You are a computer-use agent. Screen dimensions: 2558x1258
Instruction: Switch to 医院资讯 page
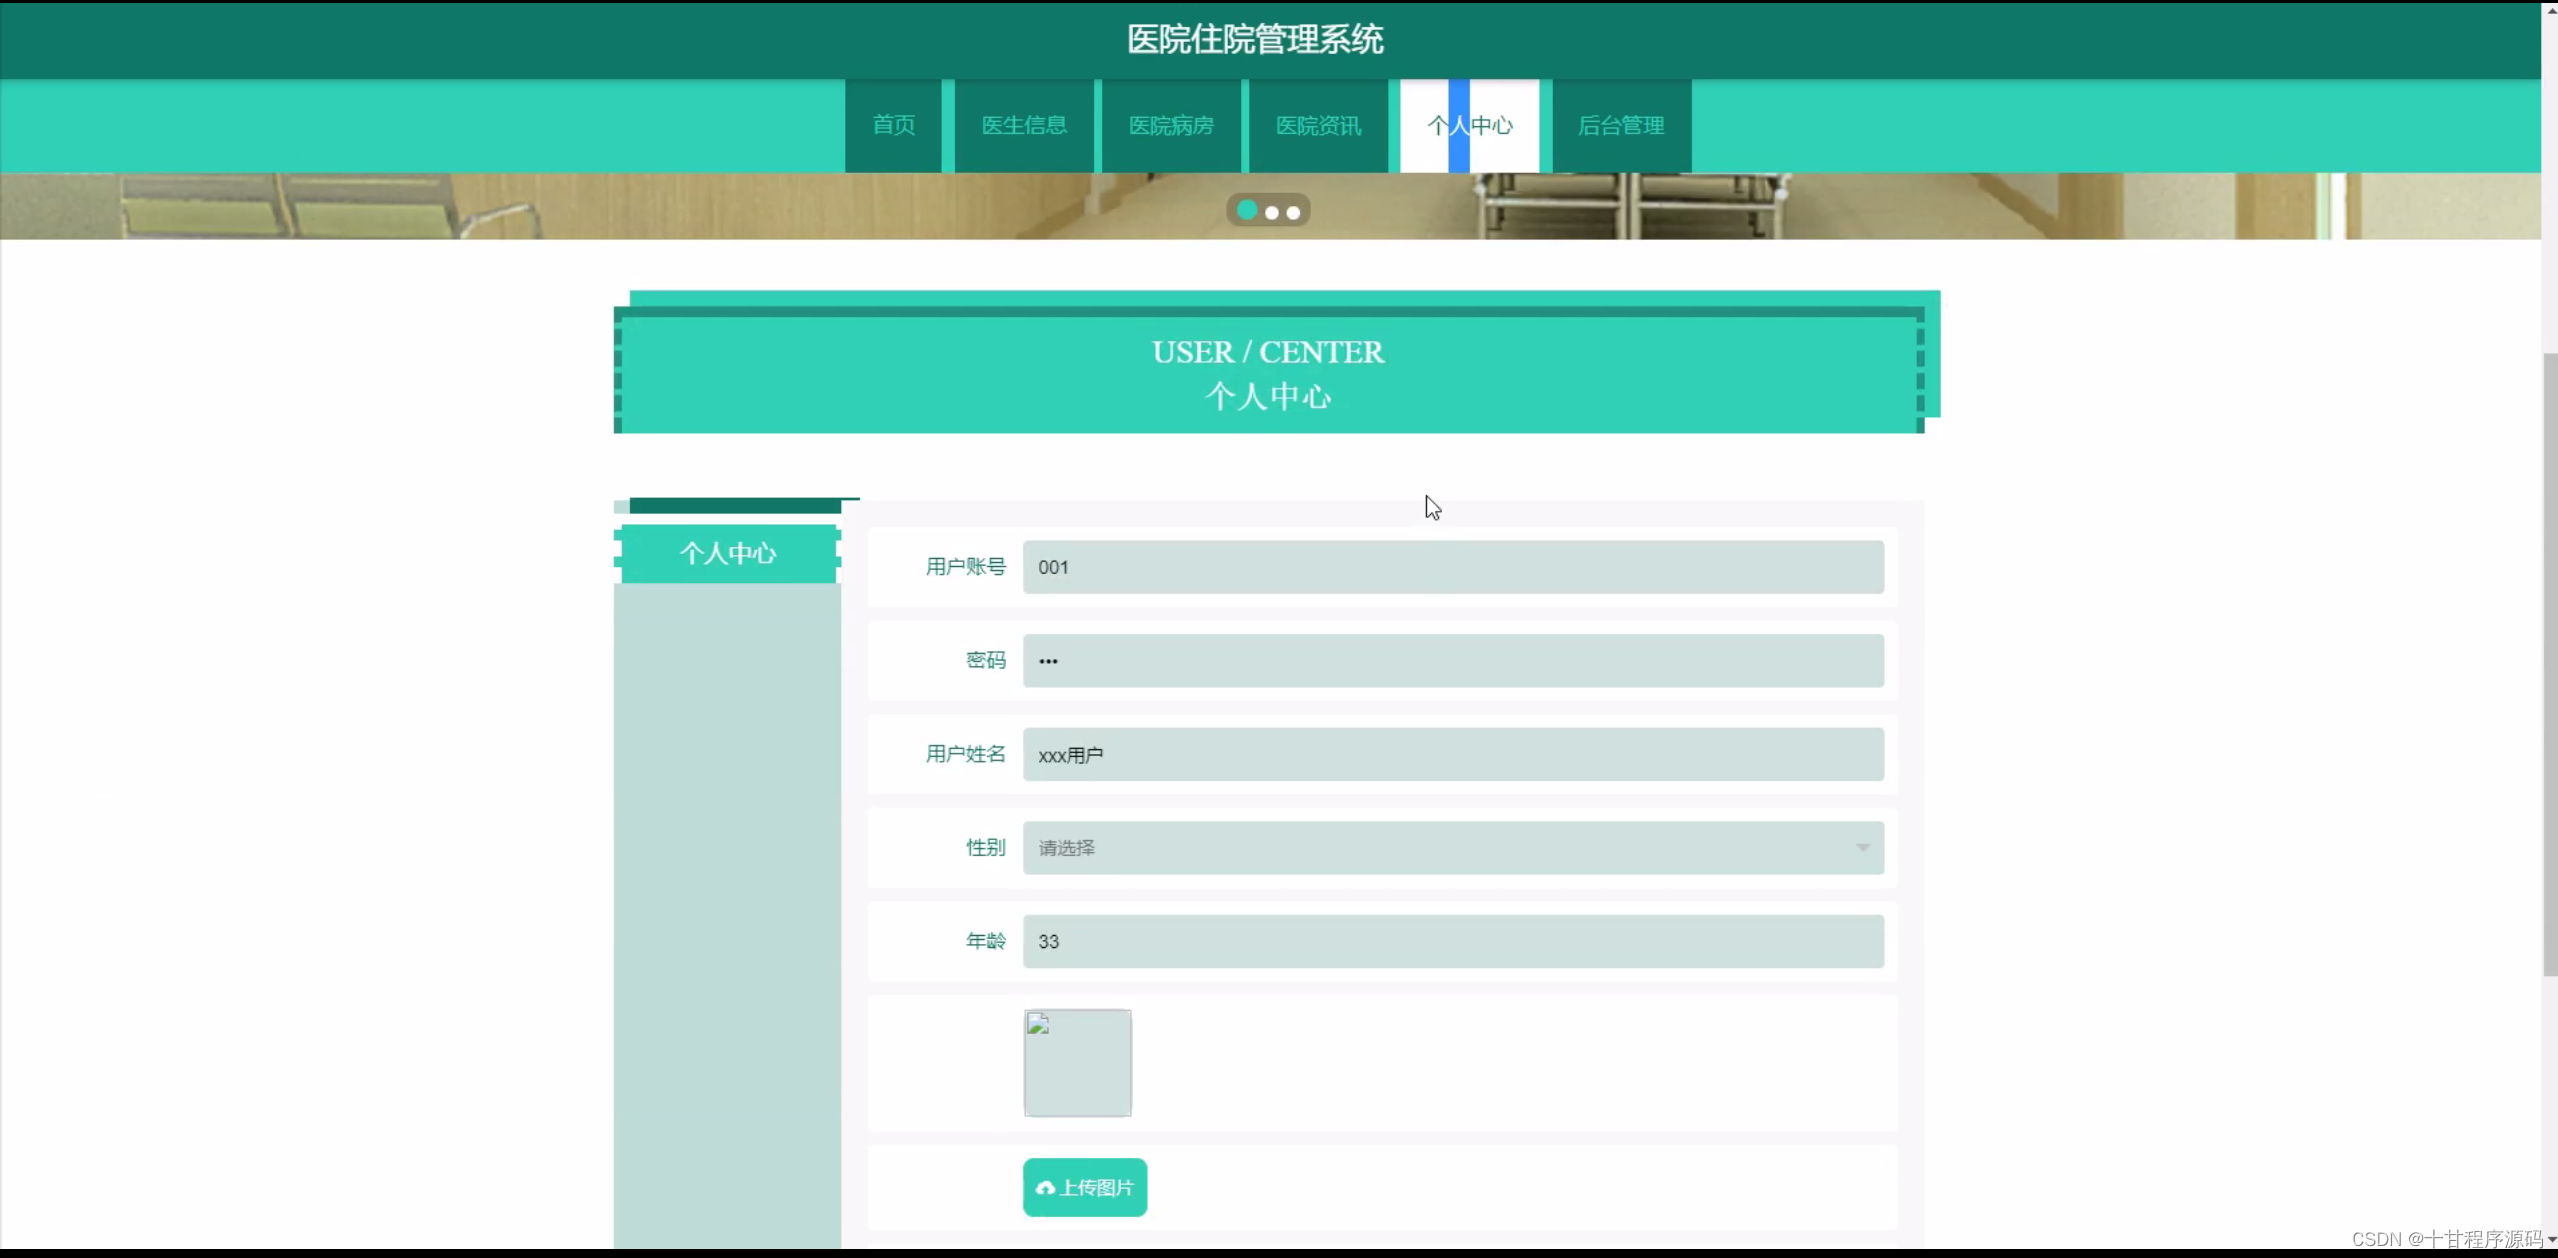tap(1317, 126)
